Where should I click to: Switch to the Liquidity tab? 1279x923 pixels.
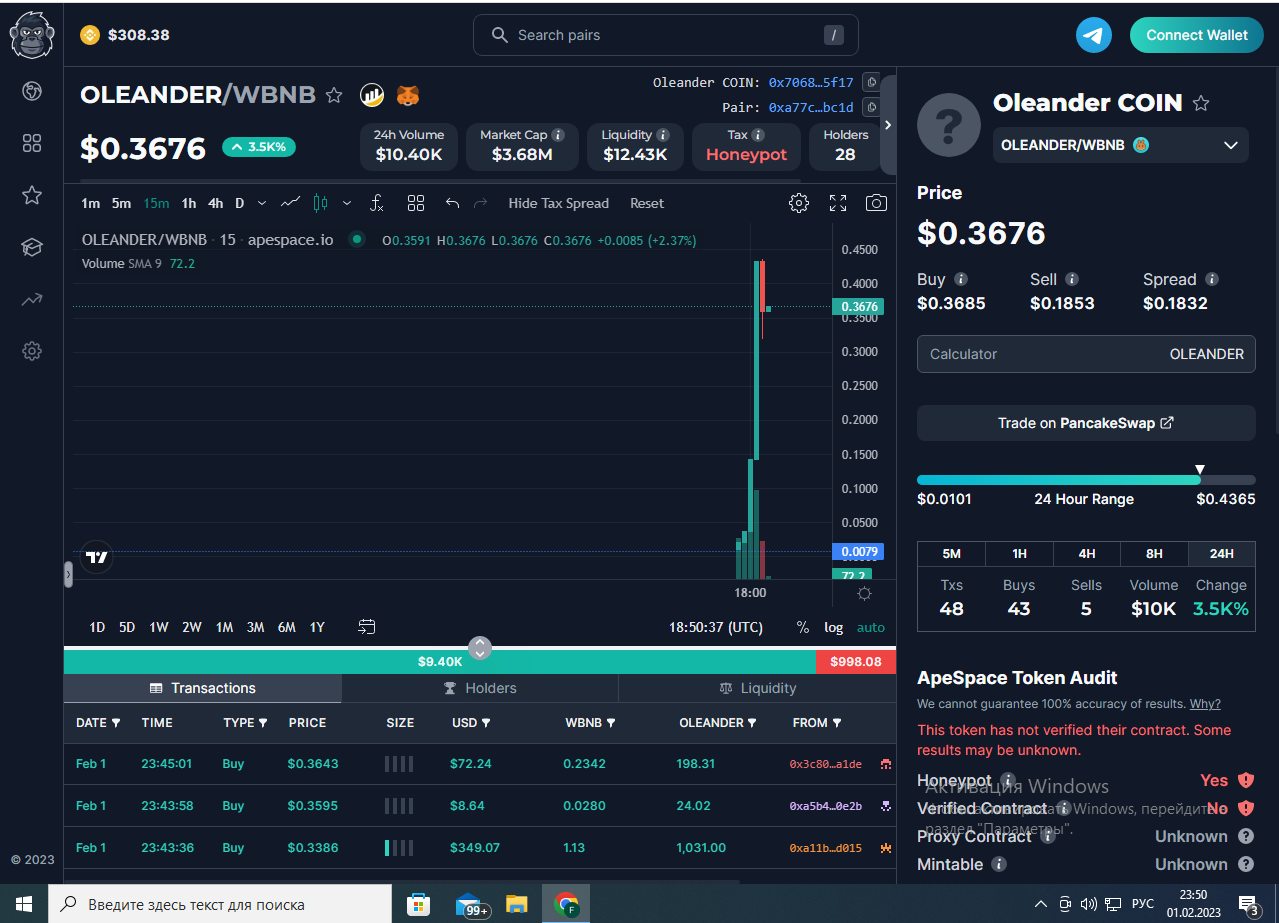point(757,688)
